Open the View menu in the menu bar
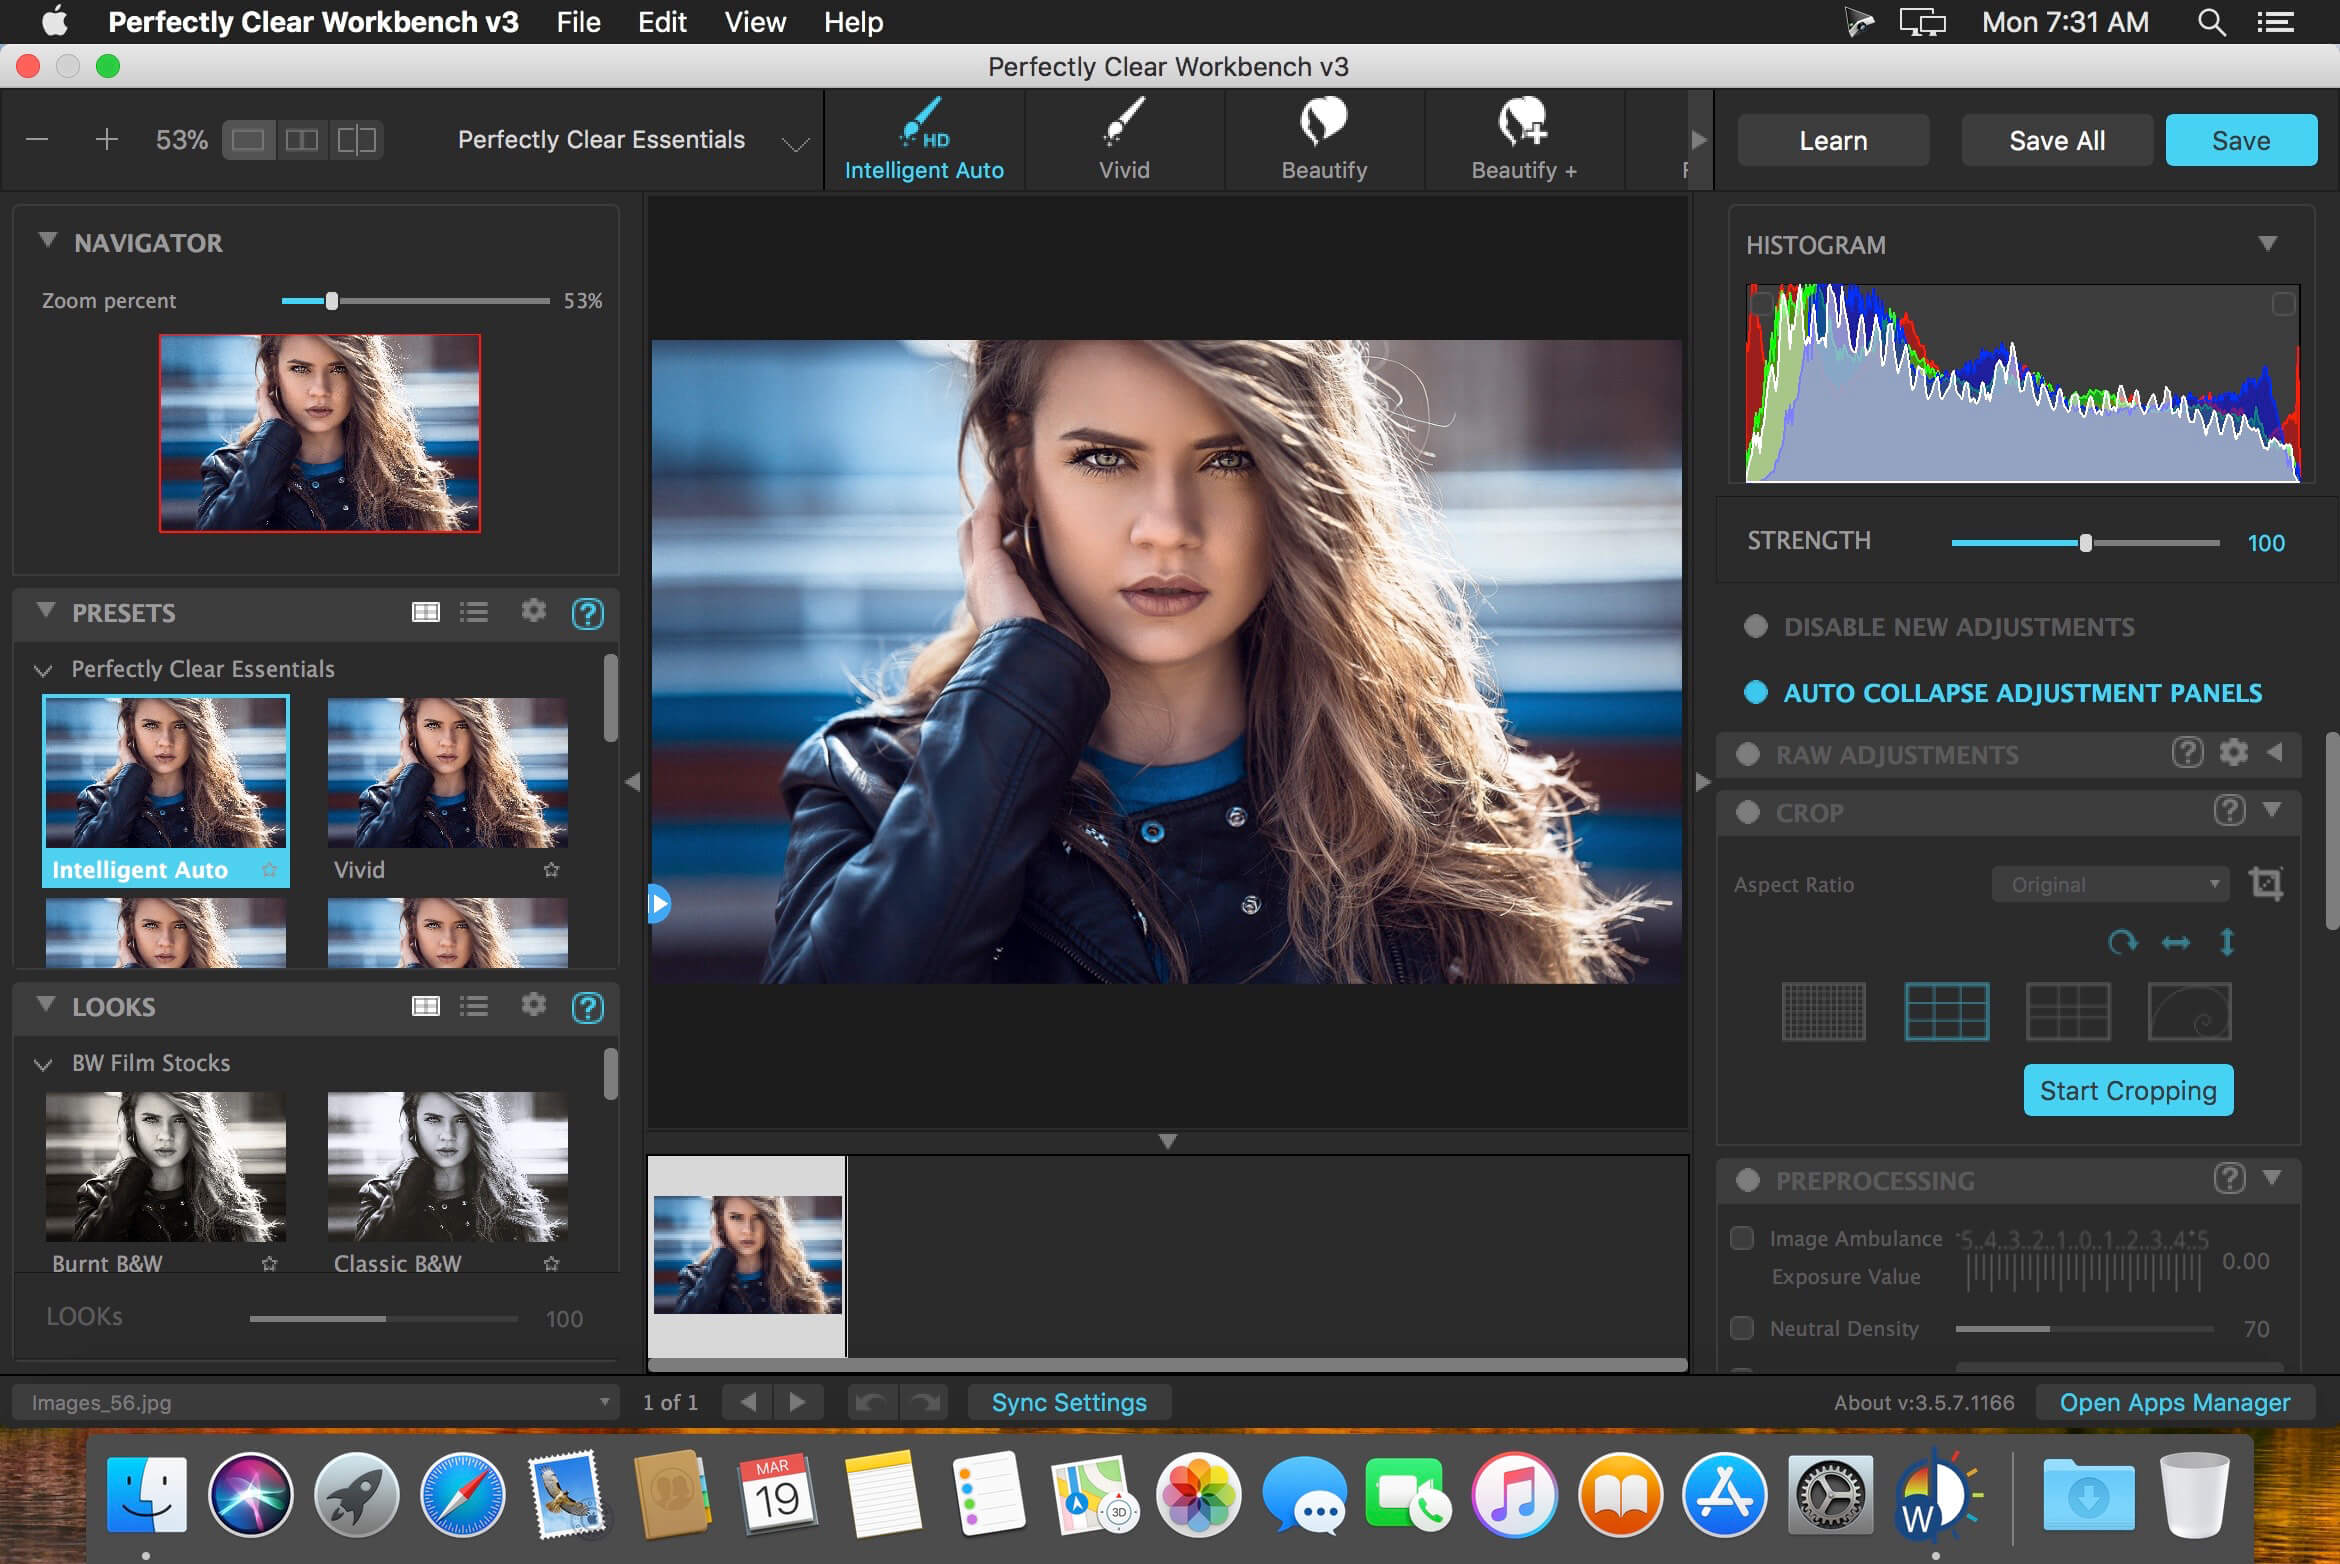The height and width of the screenshot is (1564, 2340). pos(752,21)
